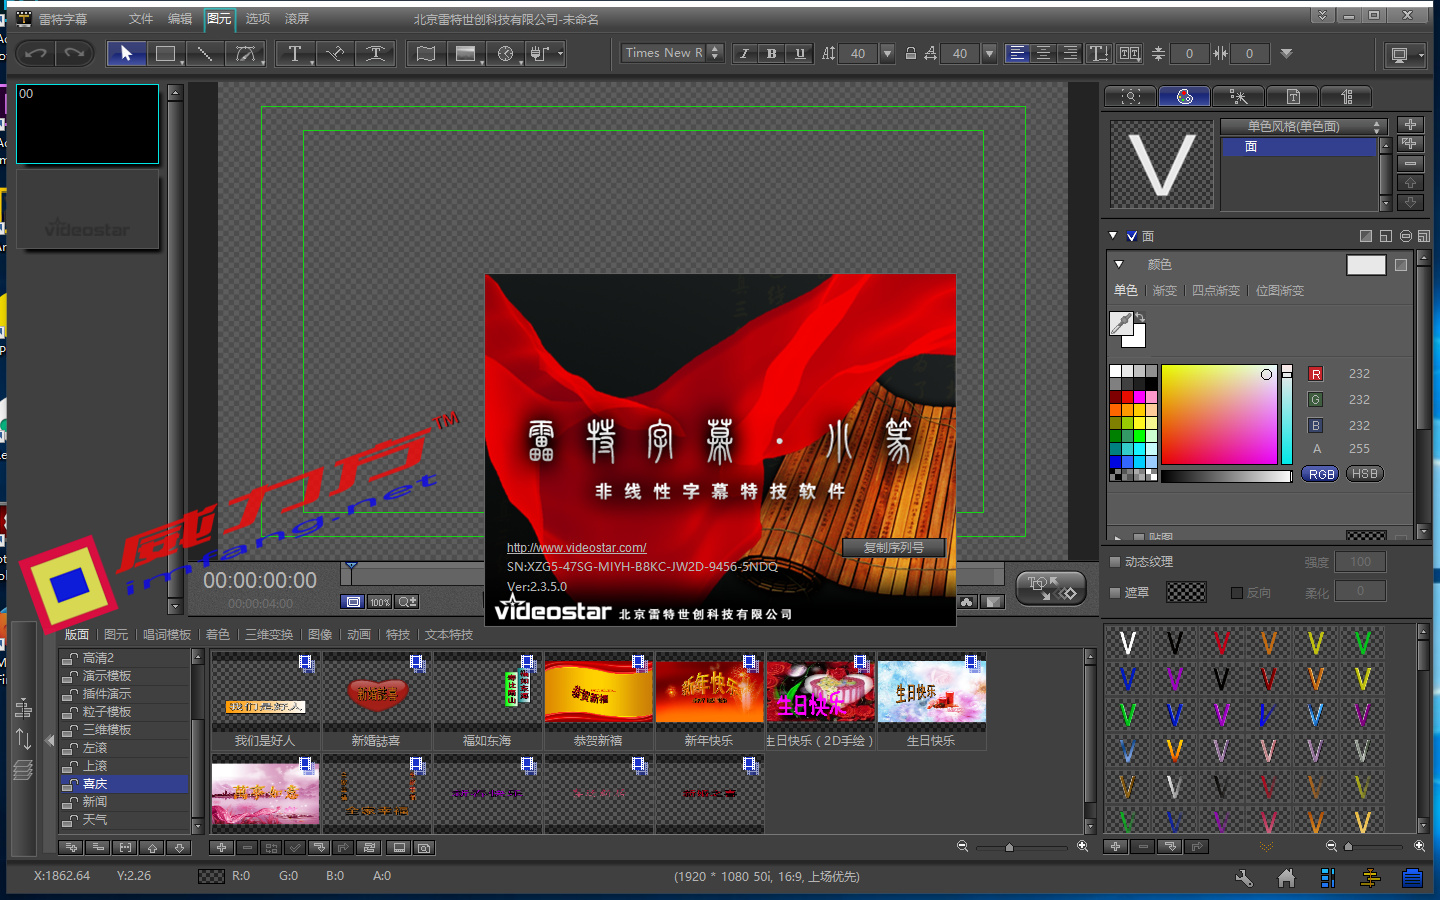The height and width of the screenshot is (900, 1440).
Task: Collapse the 颜色 section triangle
Action: (x=1119, y=264)
